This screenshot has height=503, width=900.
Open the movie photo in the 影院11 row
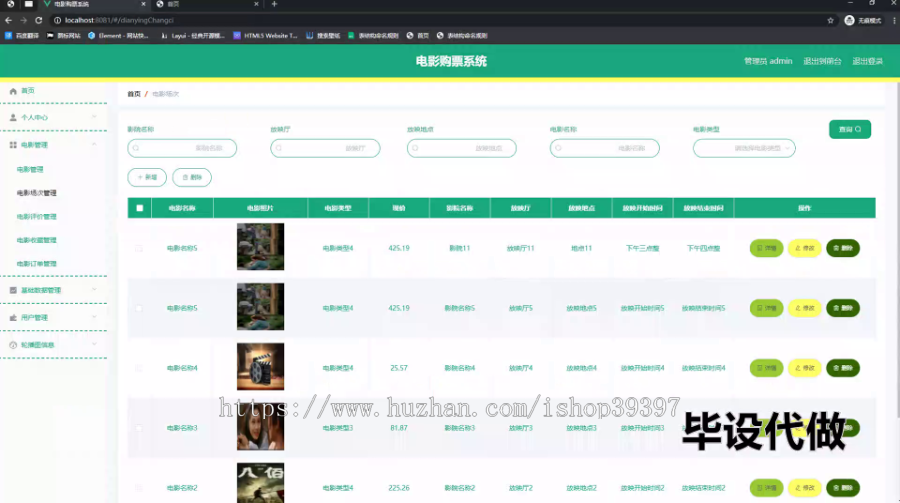(x=260, y=246)
